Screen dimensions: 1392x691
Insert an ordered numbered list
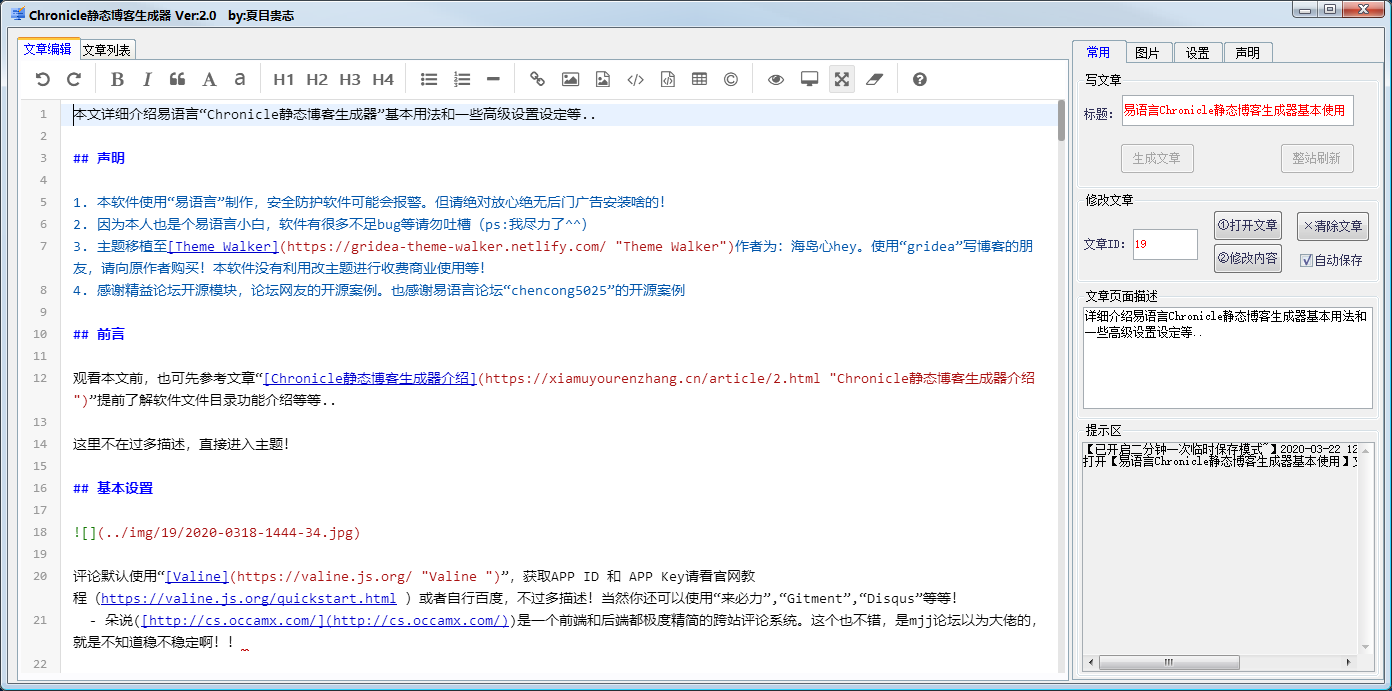pos(462,80)
